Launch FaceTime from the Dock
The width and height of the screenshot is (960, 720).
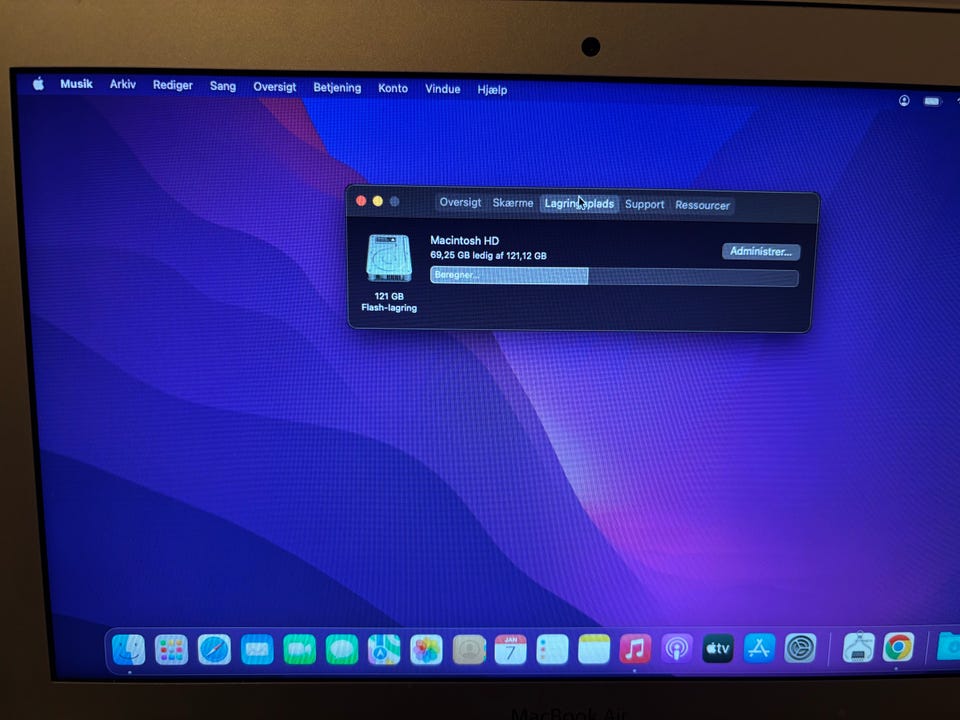point(299,649)
